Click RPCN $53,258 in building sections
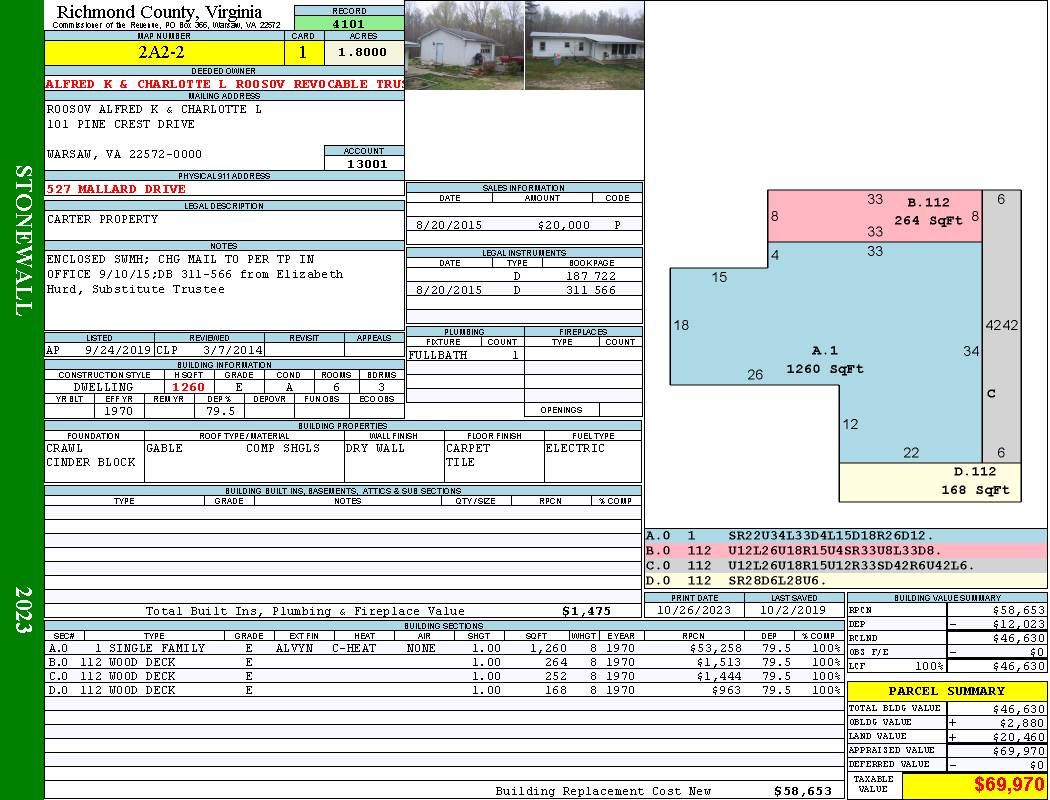Viewport: 1050px width, 800px height. 715,649
